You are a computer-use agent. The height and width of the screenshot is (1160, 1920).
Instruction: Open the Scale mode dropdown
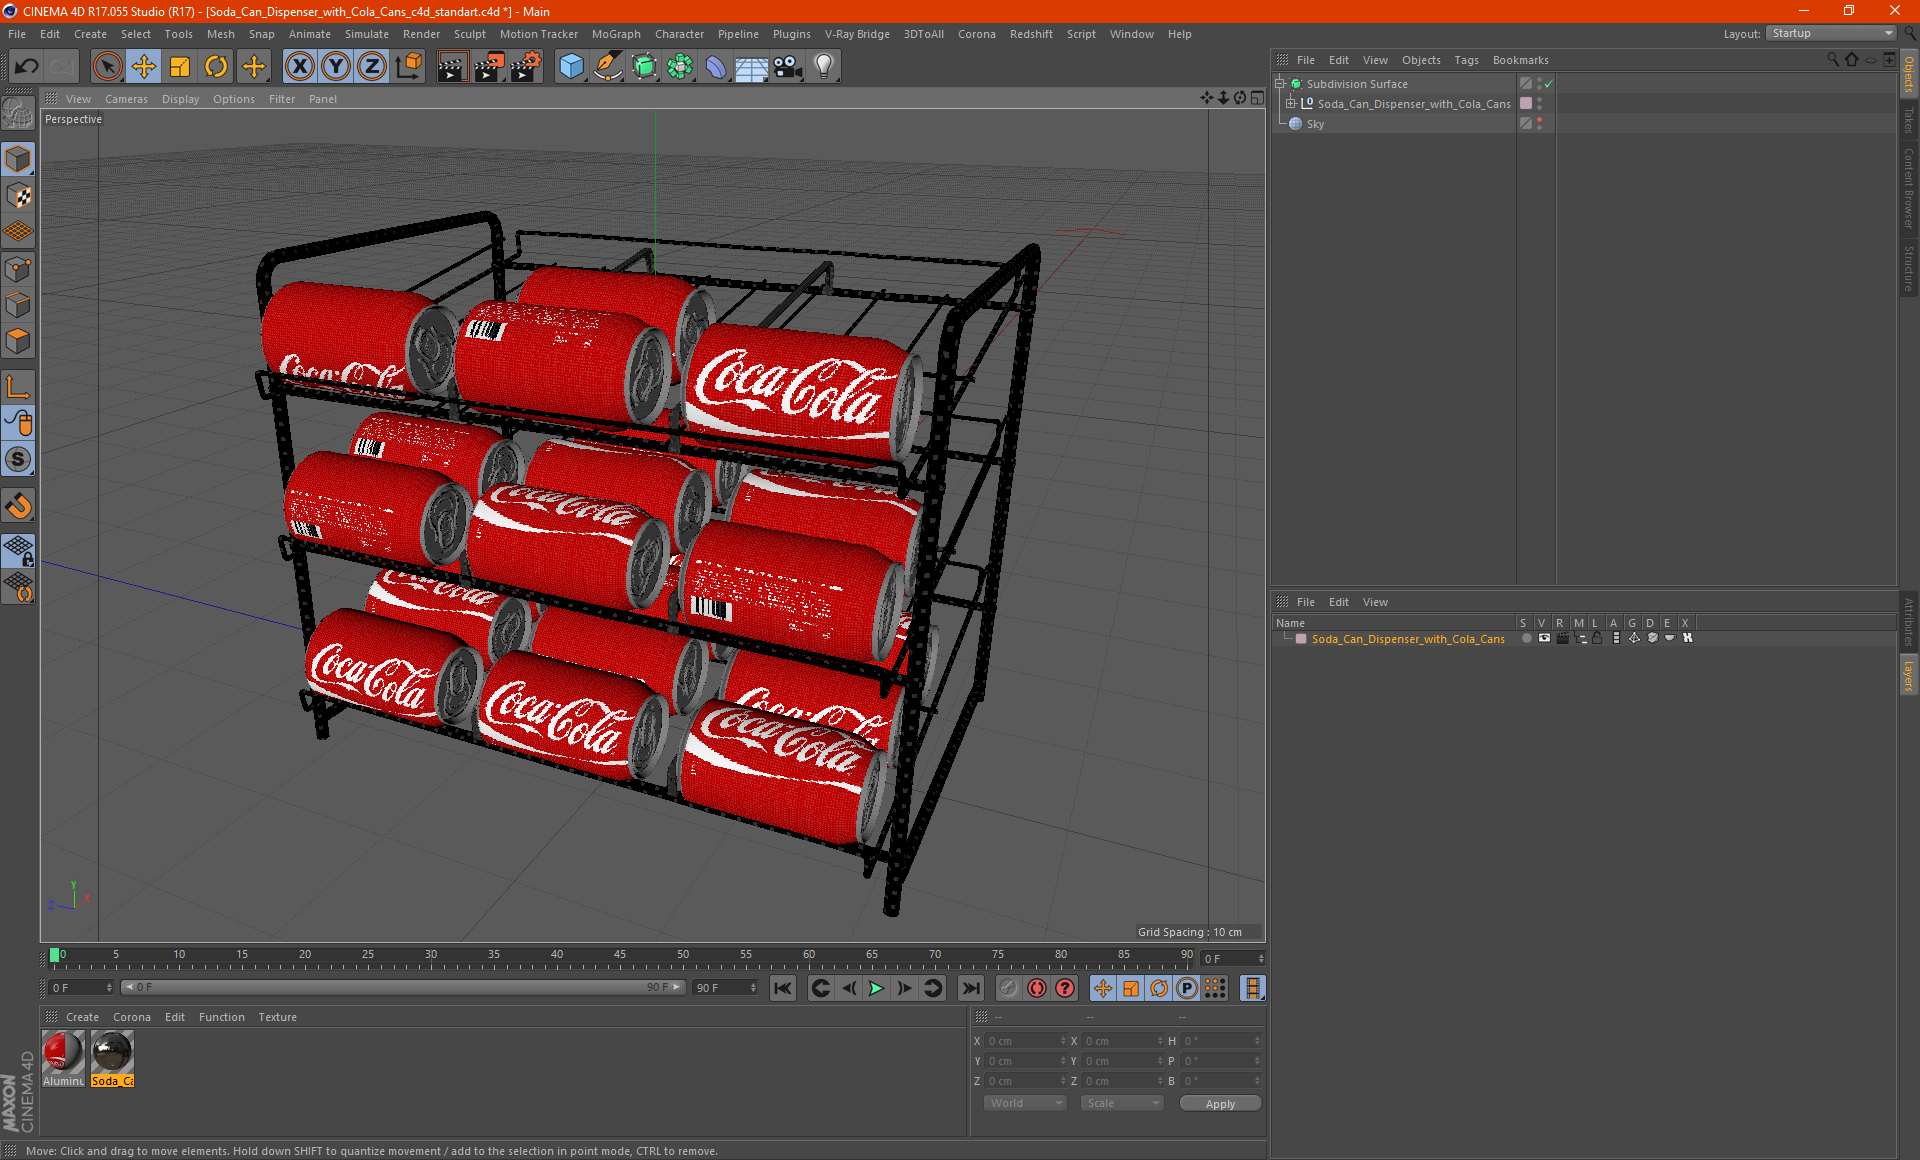coord(1122,1103)
